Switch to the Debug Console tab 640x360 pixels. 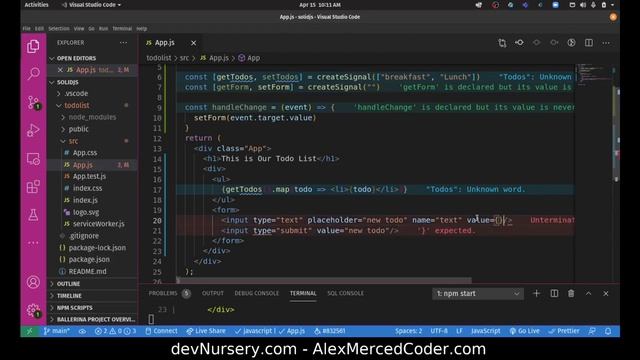257,293
